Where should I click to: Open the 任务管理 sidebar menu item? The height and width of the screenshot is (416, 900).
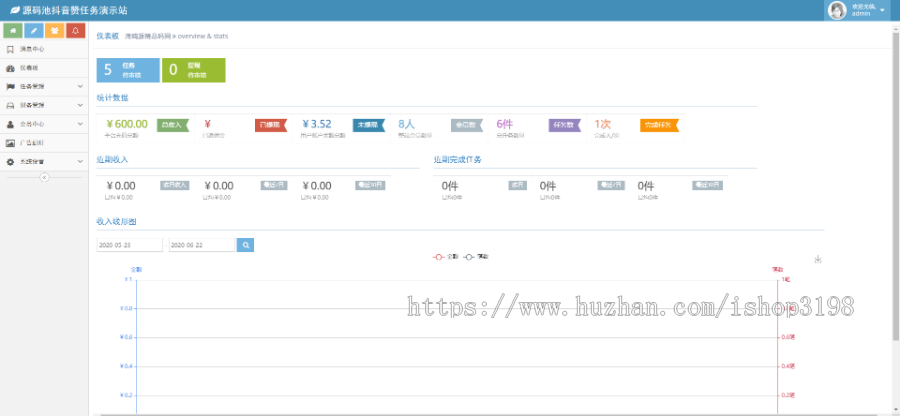(44, 87)
